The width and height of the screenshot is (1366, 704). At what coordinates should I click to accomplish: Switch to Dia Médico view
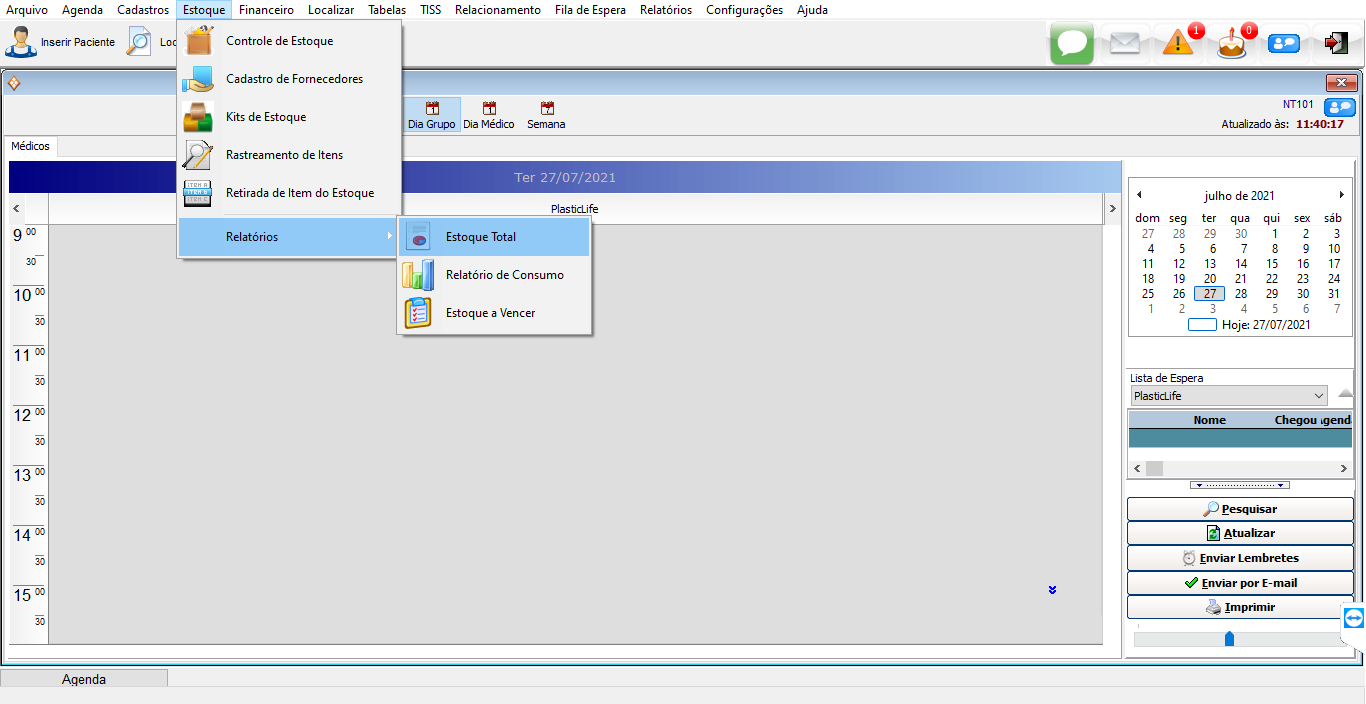click(x=489, y=115)
